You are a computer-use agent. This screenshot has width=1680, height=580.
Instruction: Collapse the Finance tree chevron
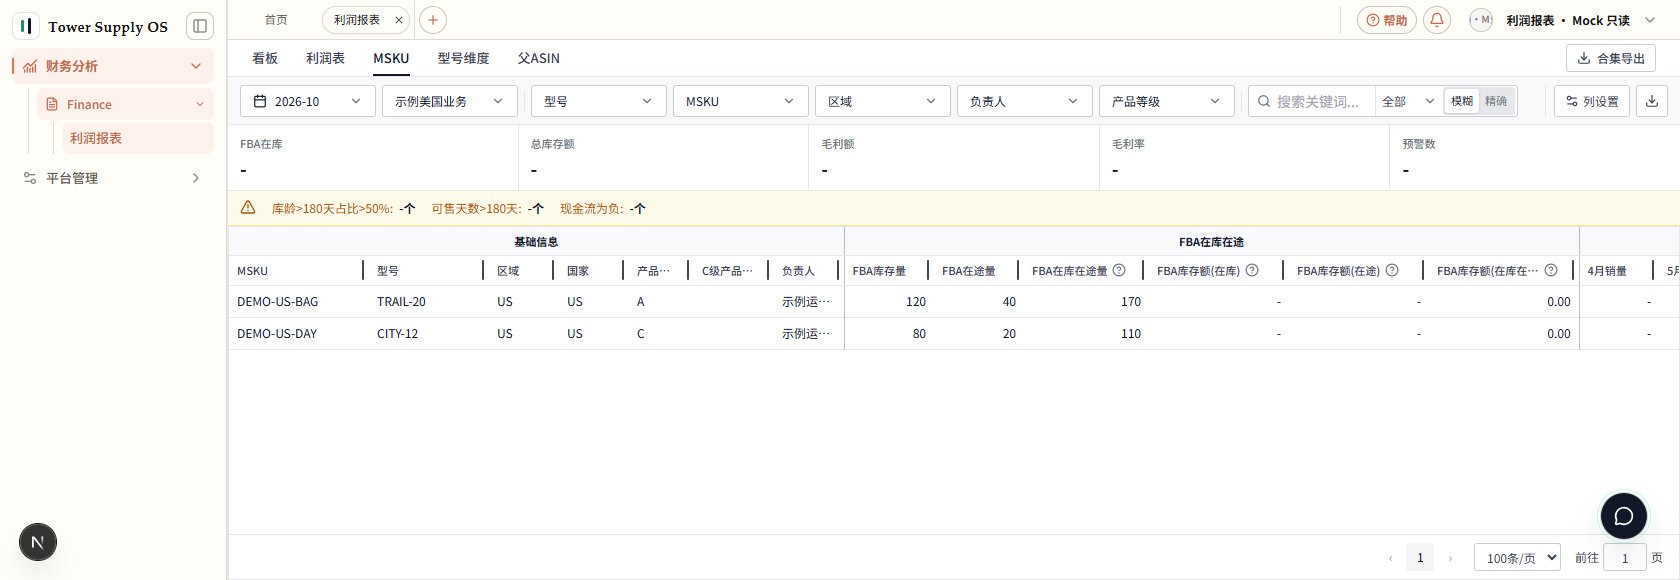tap(199, 104)
